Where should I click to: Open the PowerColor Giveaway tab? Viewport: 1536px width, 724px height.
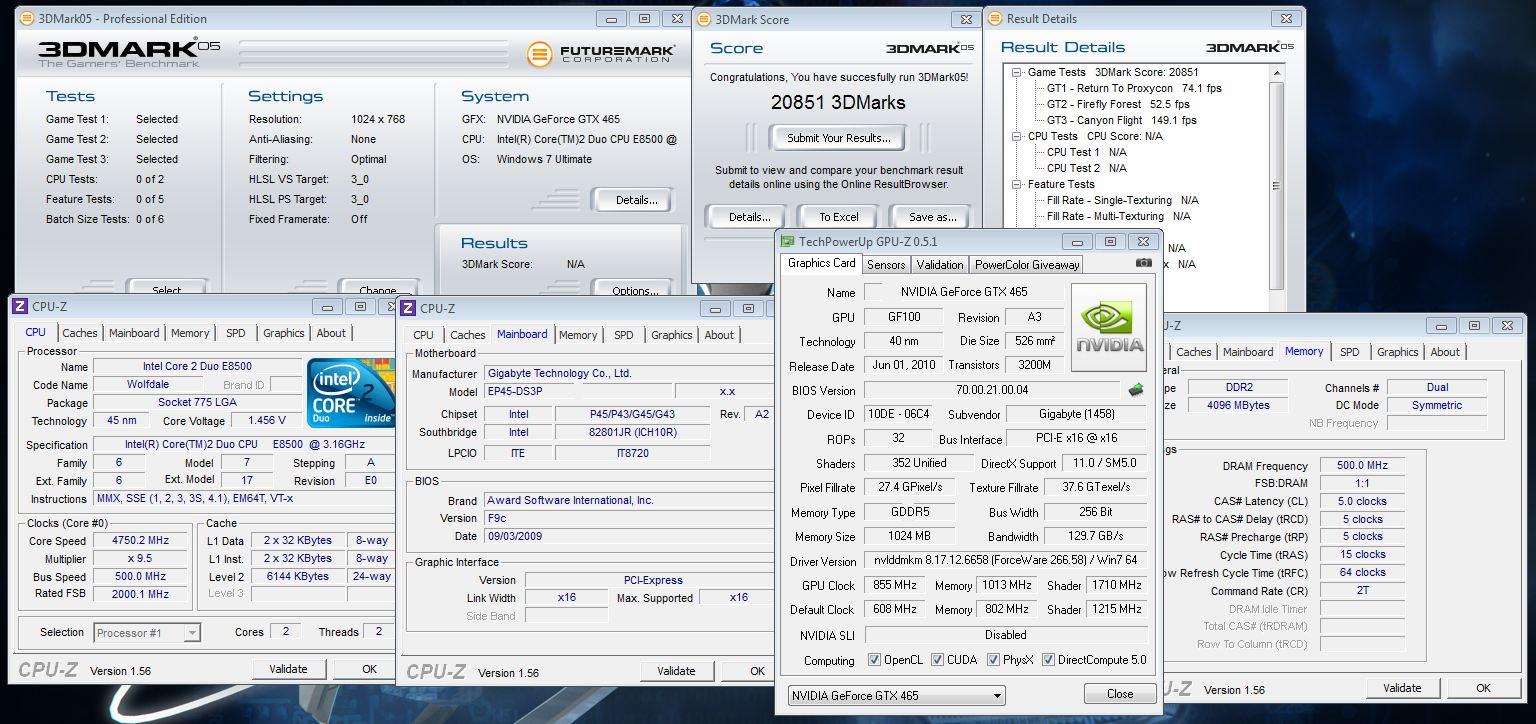tap(1027, 265)
